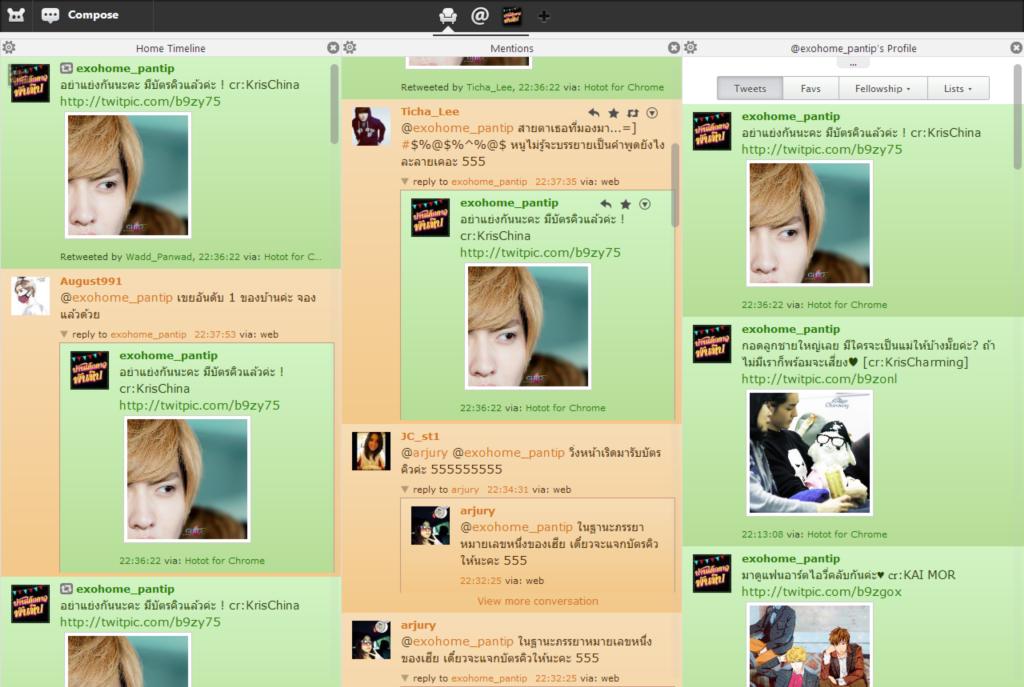Select the Favs tab in profile
This screenshot has width=1024, height=687.
tap(810, 88)
